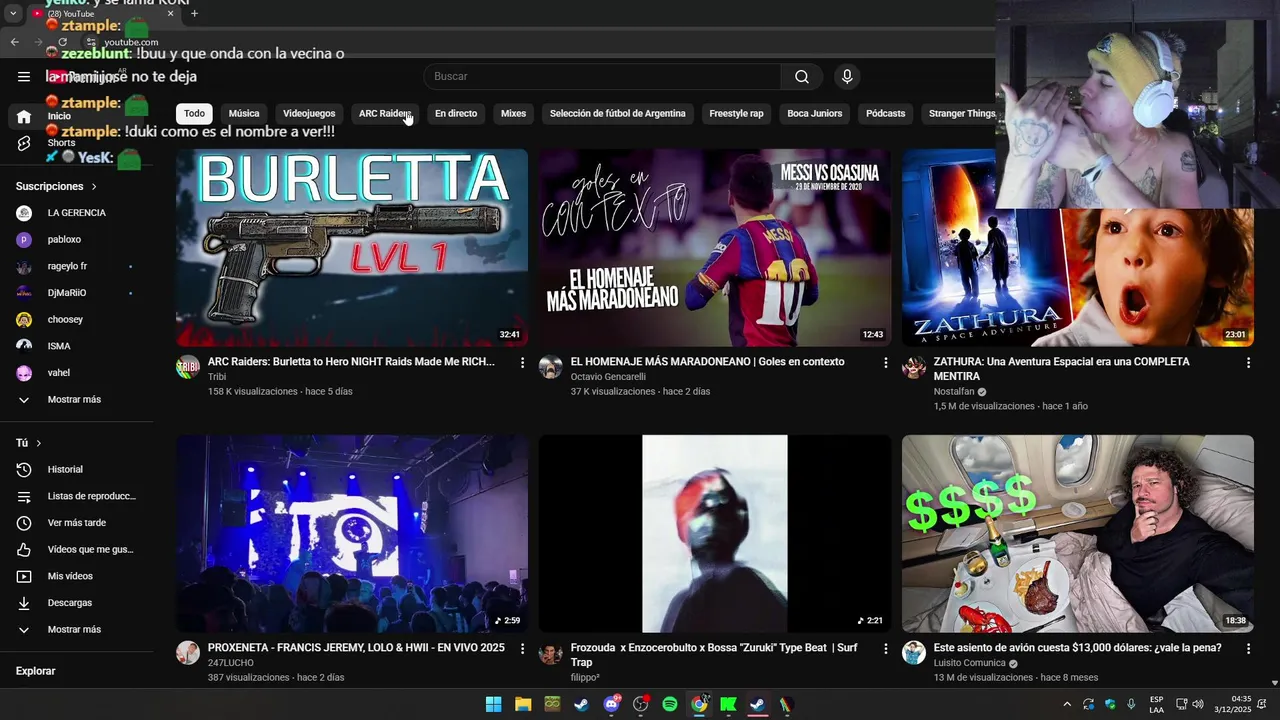Viewport: 1280px width, 720px height.
Task: Open the Windows Start menu
Action: click(x=493, y=704)
